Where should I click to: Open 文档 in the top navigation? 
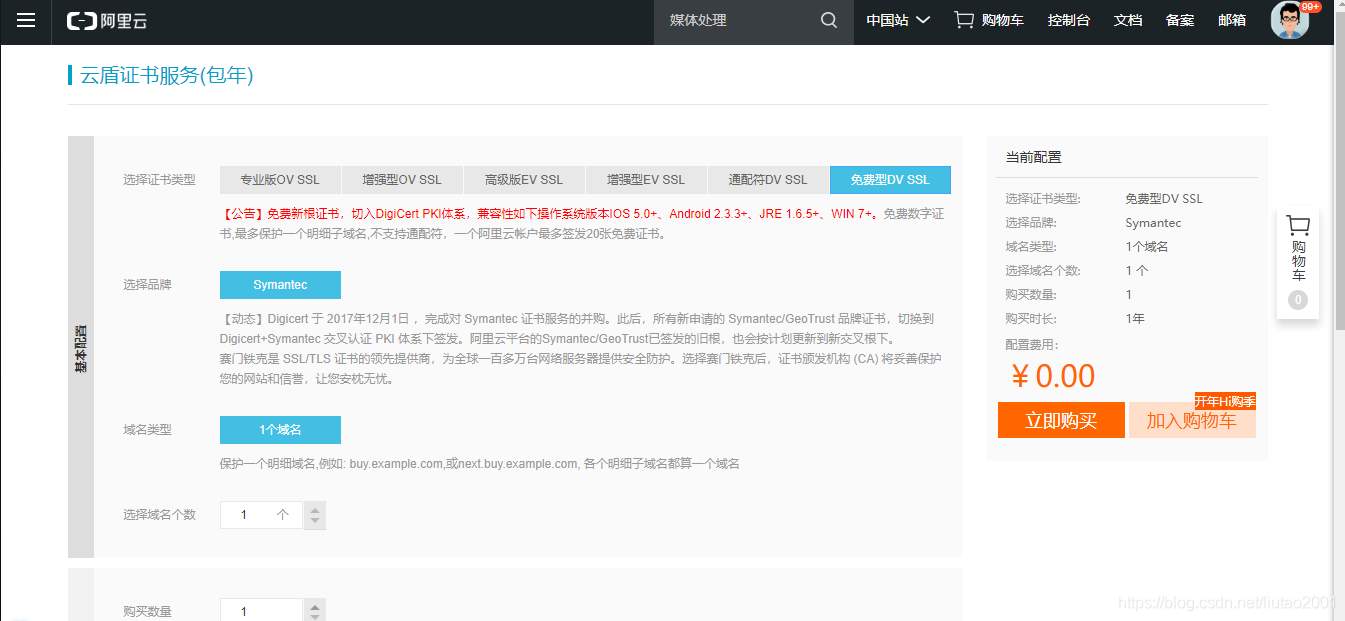point(1128,21)
